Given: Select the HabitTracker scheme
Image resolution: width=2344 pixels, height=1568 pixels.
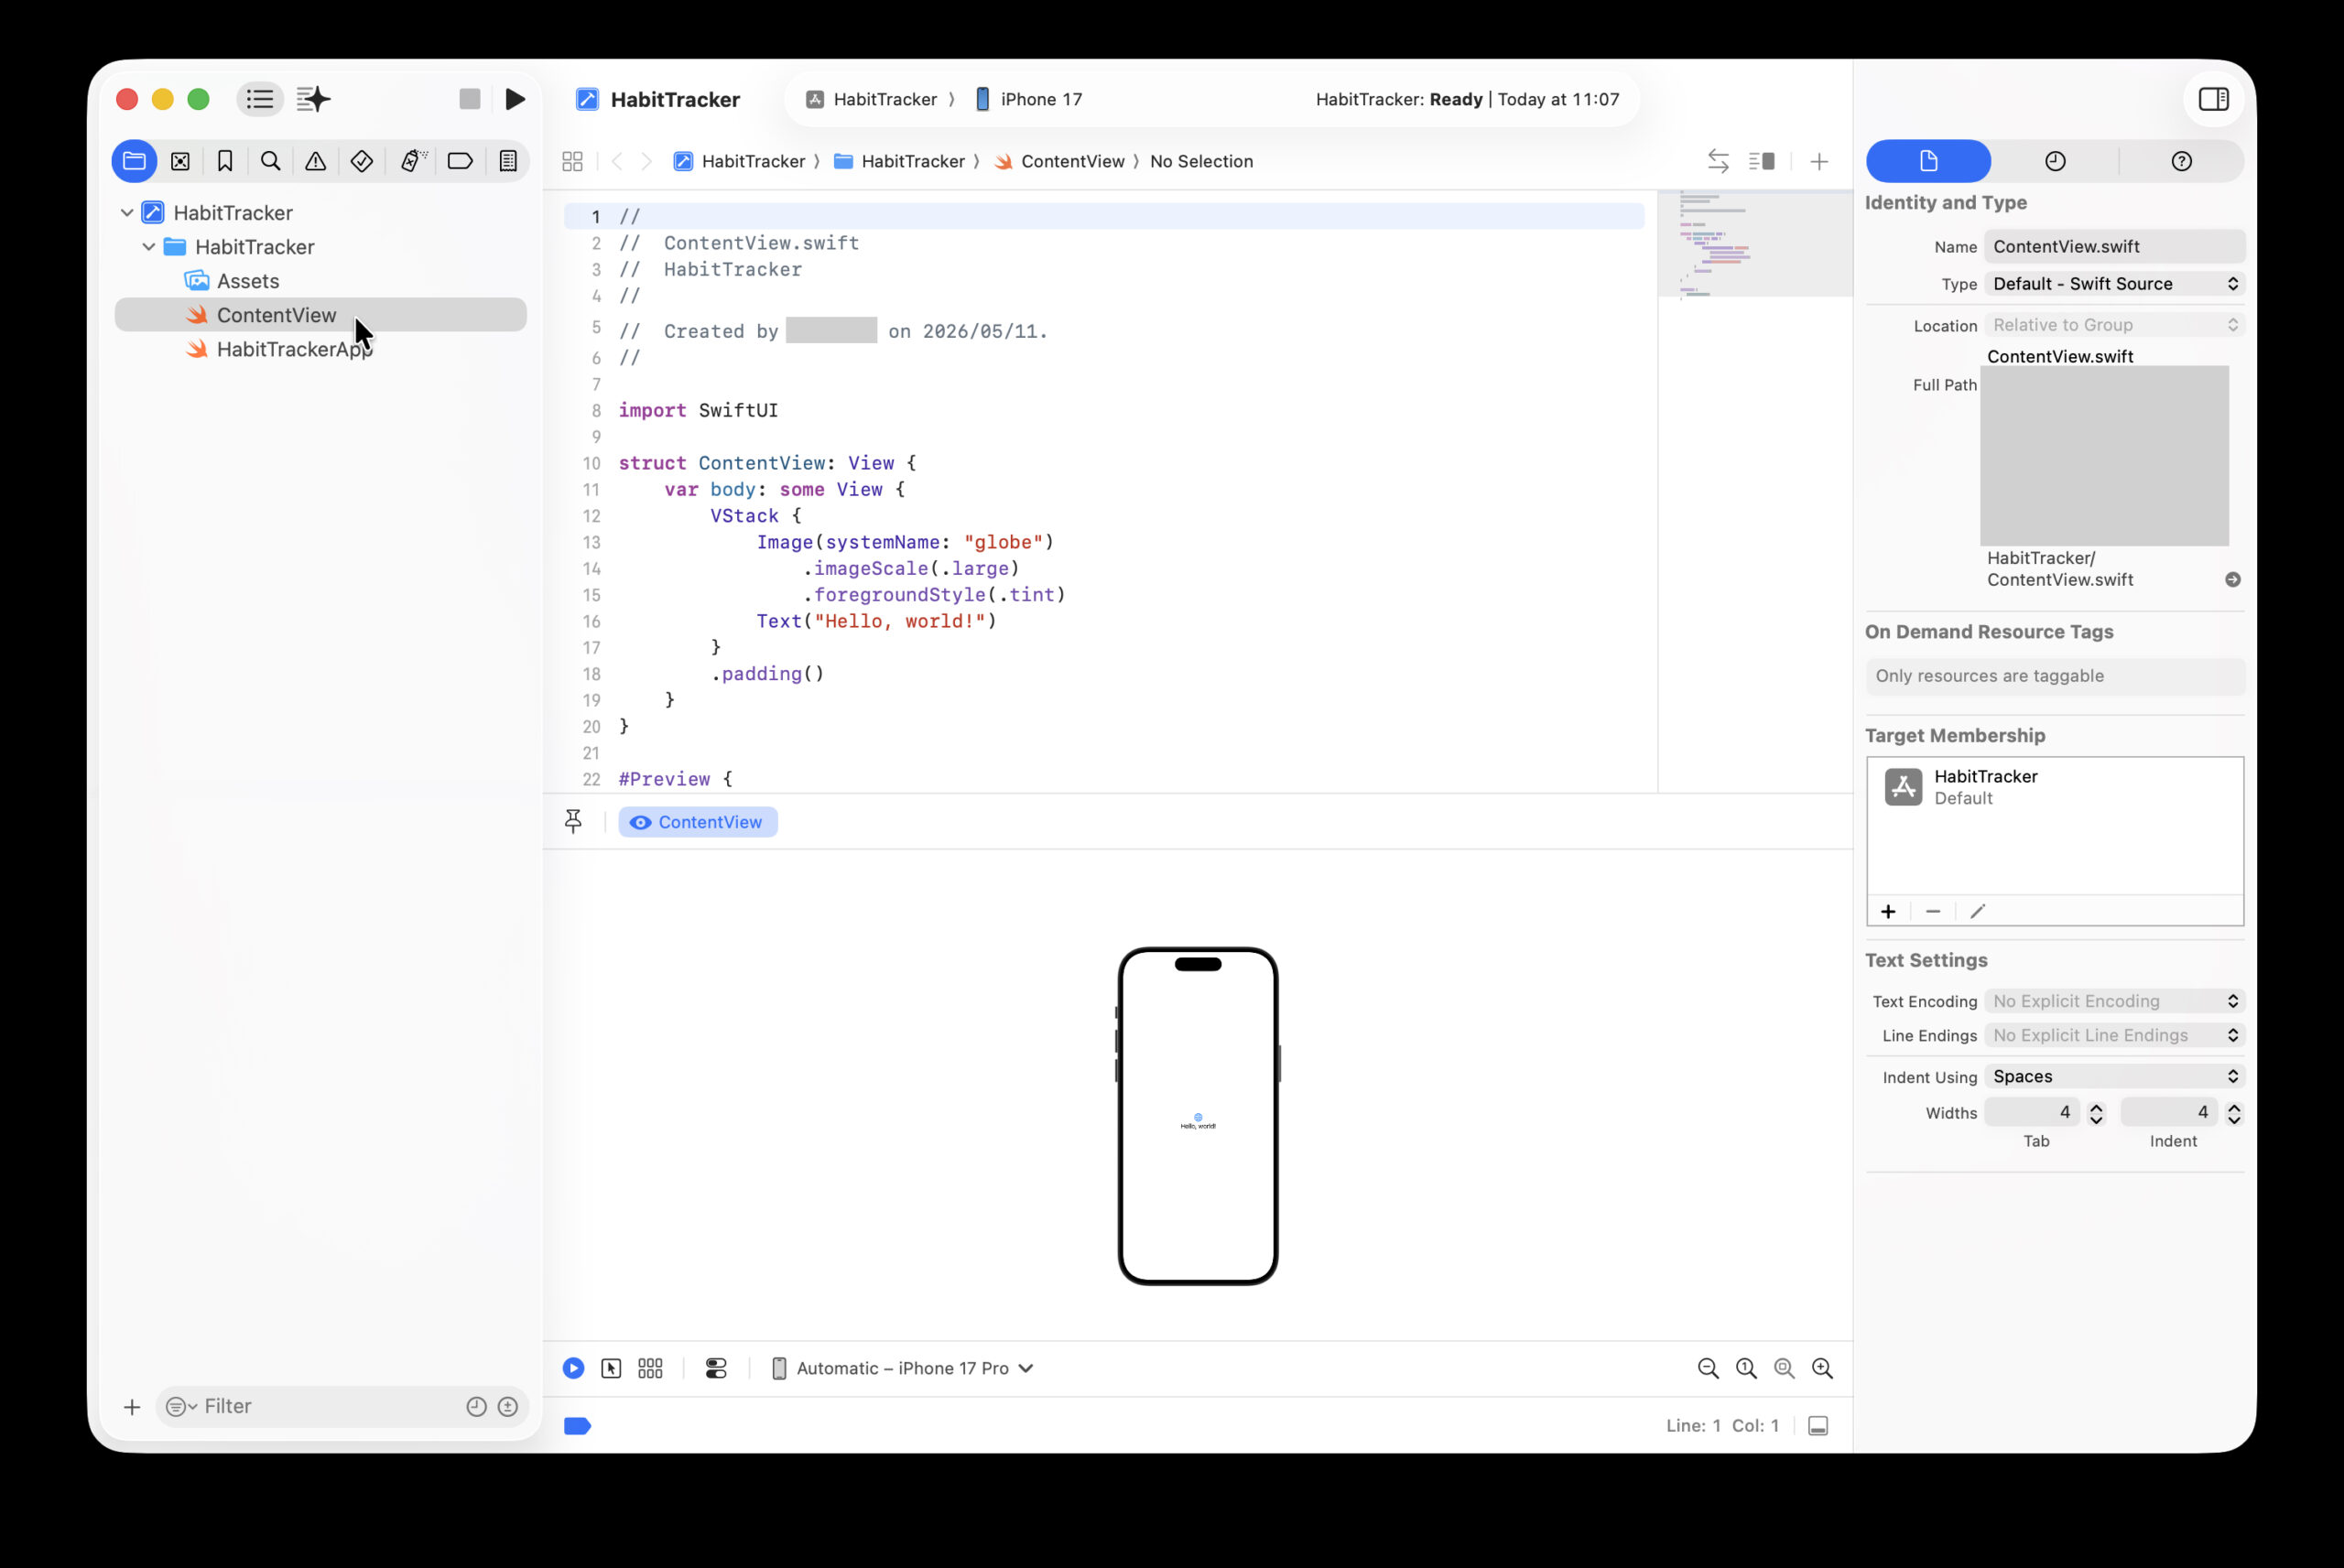Looking at the screenshot, I should click(x=872, y=99).
